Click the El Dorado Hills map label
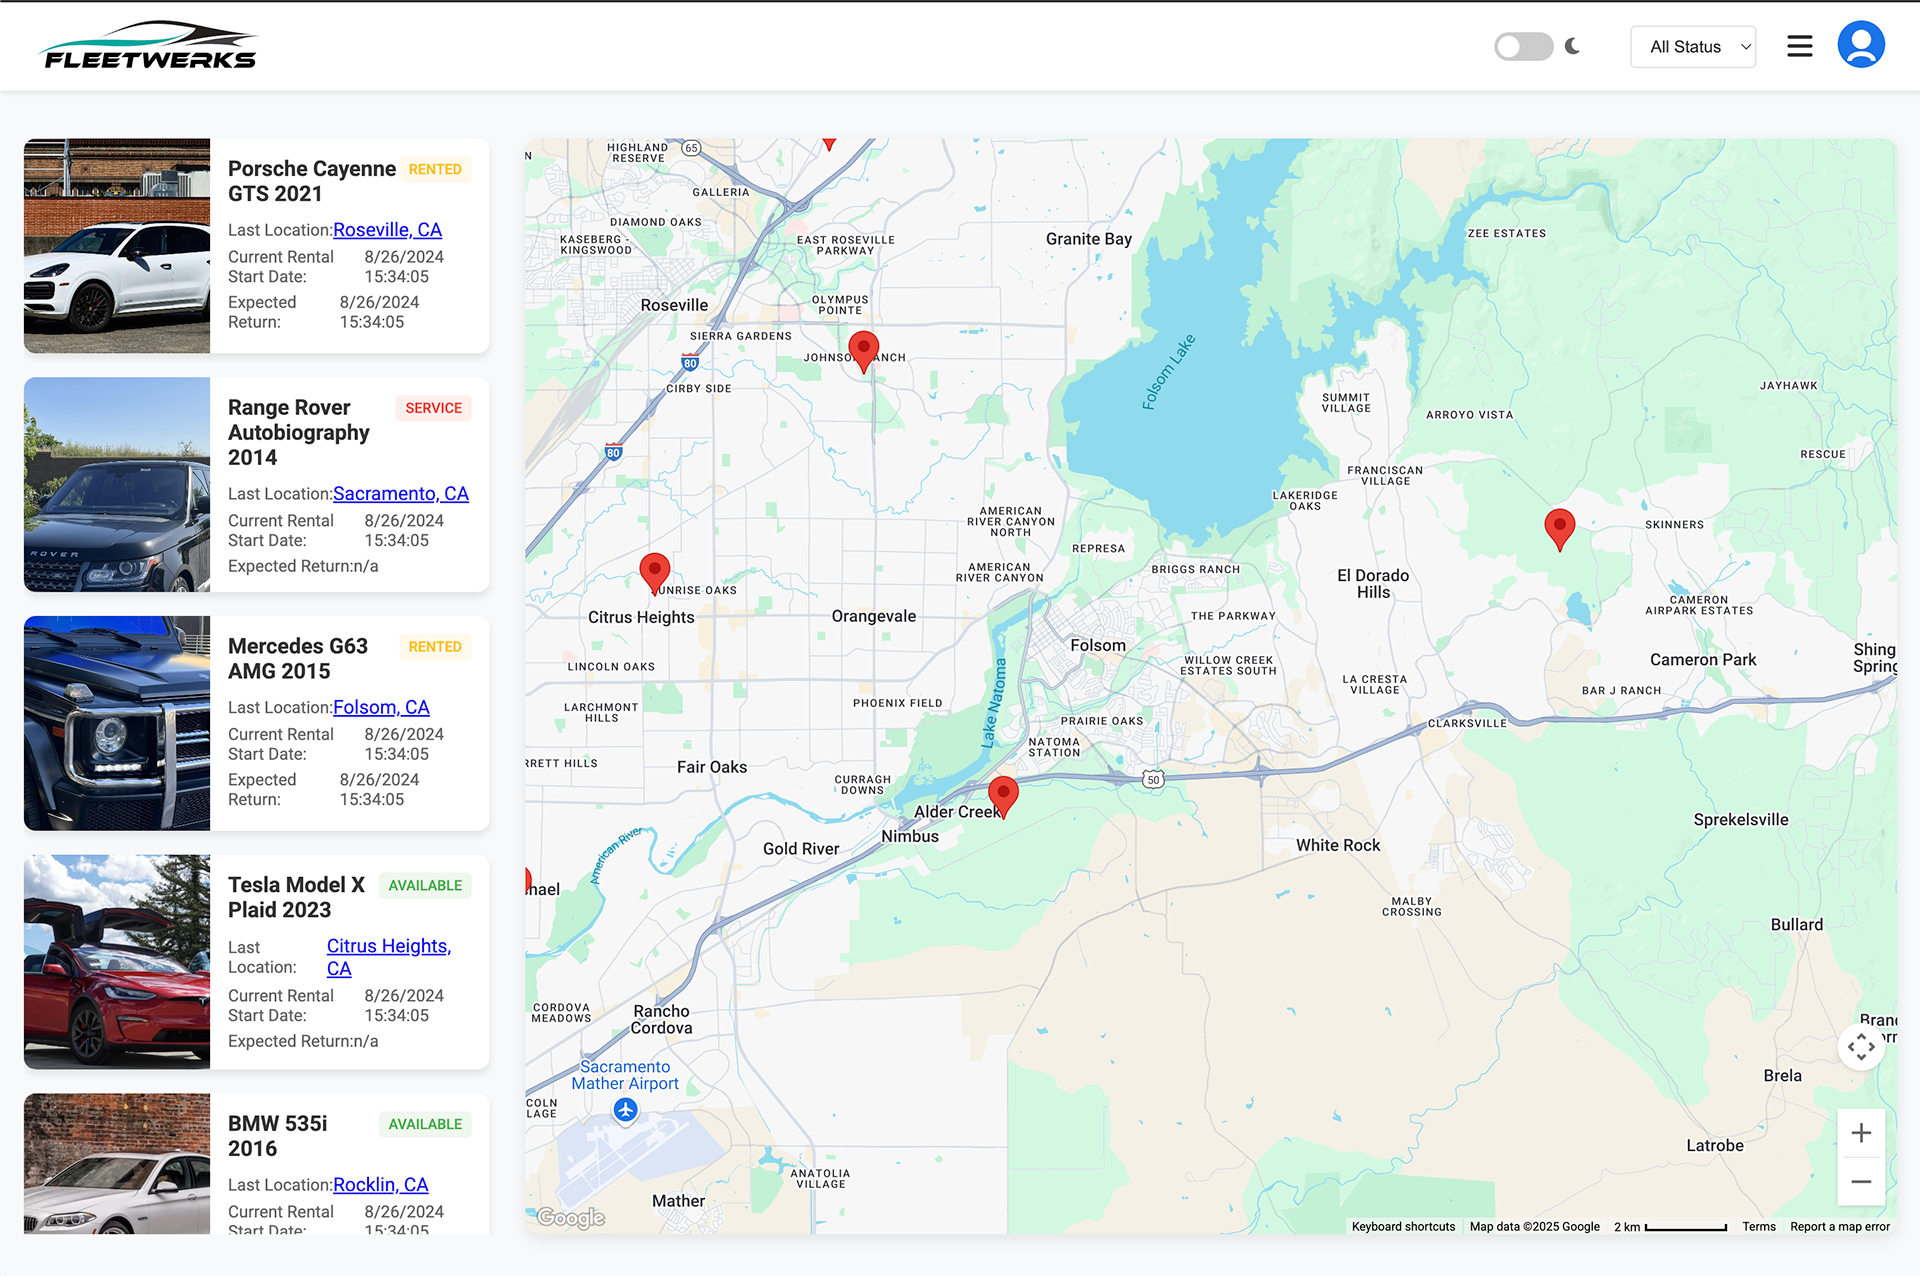1920x1276 pixels. [x=1373, y=584]
